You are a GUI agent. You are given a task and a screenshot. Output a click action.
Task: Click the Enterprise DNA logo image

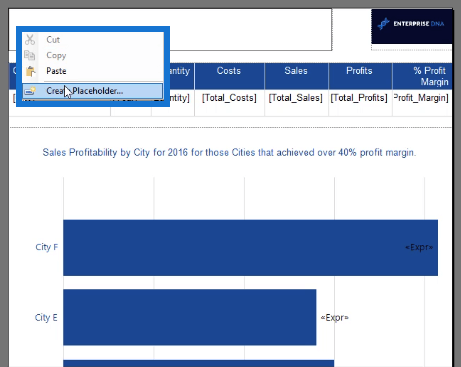pos(412,26)
